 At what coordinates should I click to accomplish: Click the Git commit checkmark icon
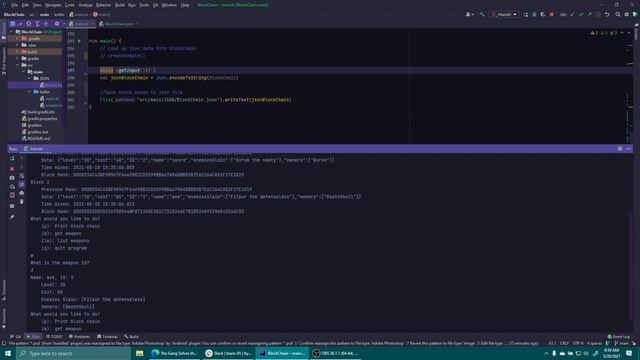[x=581, y=14]
